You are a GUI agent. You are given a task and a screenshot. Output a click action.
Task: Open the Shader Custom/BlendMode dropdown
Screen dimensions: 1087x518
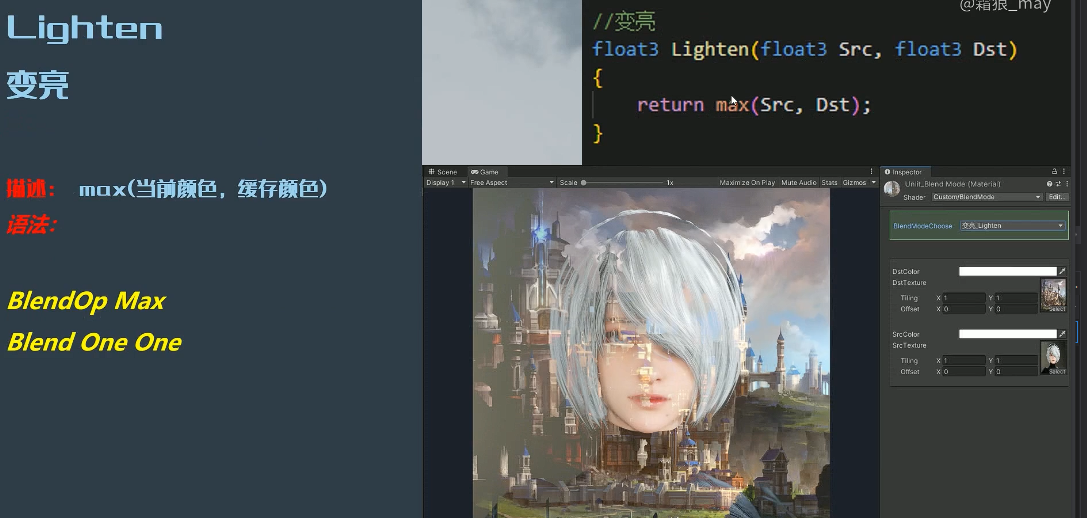986,197
